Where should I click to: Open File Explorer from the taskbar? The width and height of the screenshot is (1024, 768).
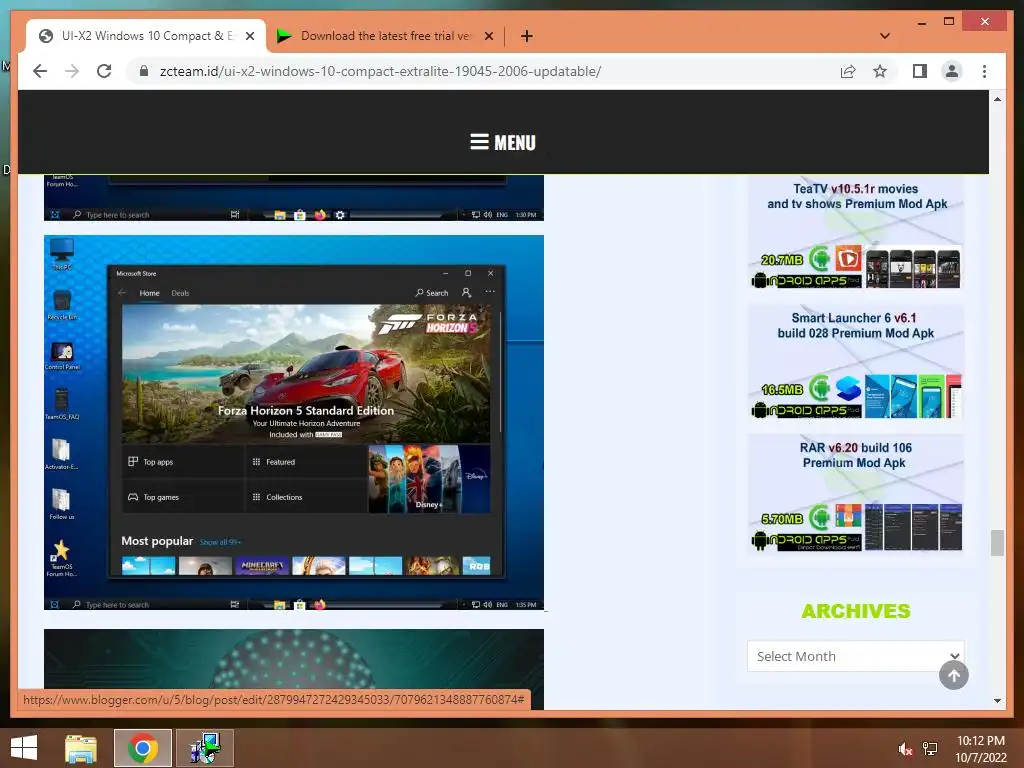click(x=81, y=748)
